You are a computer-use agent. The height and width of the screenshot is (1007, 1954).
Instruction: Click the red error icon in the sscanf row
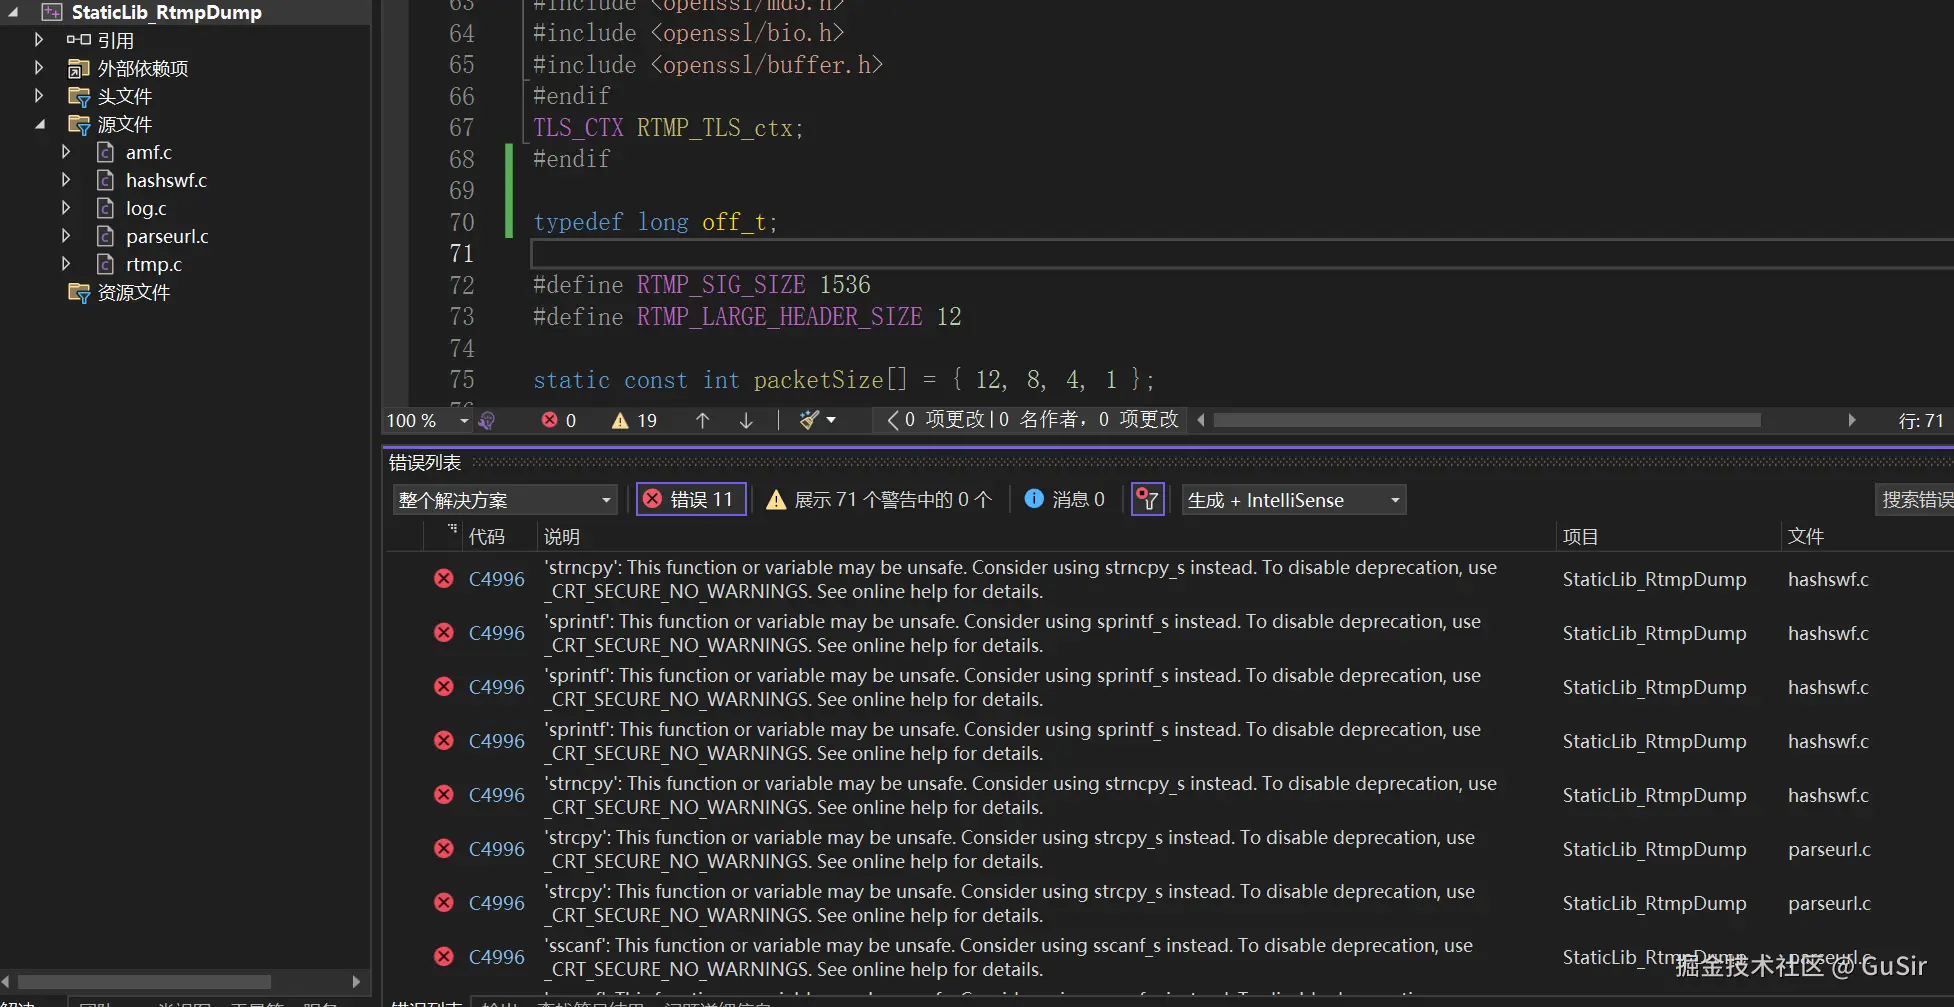444,957
